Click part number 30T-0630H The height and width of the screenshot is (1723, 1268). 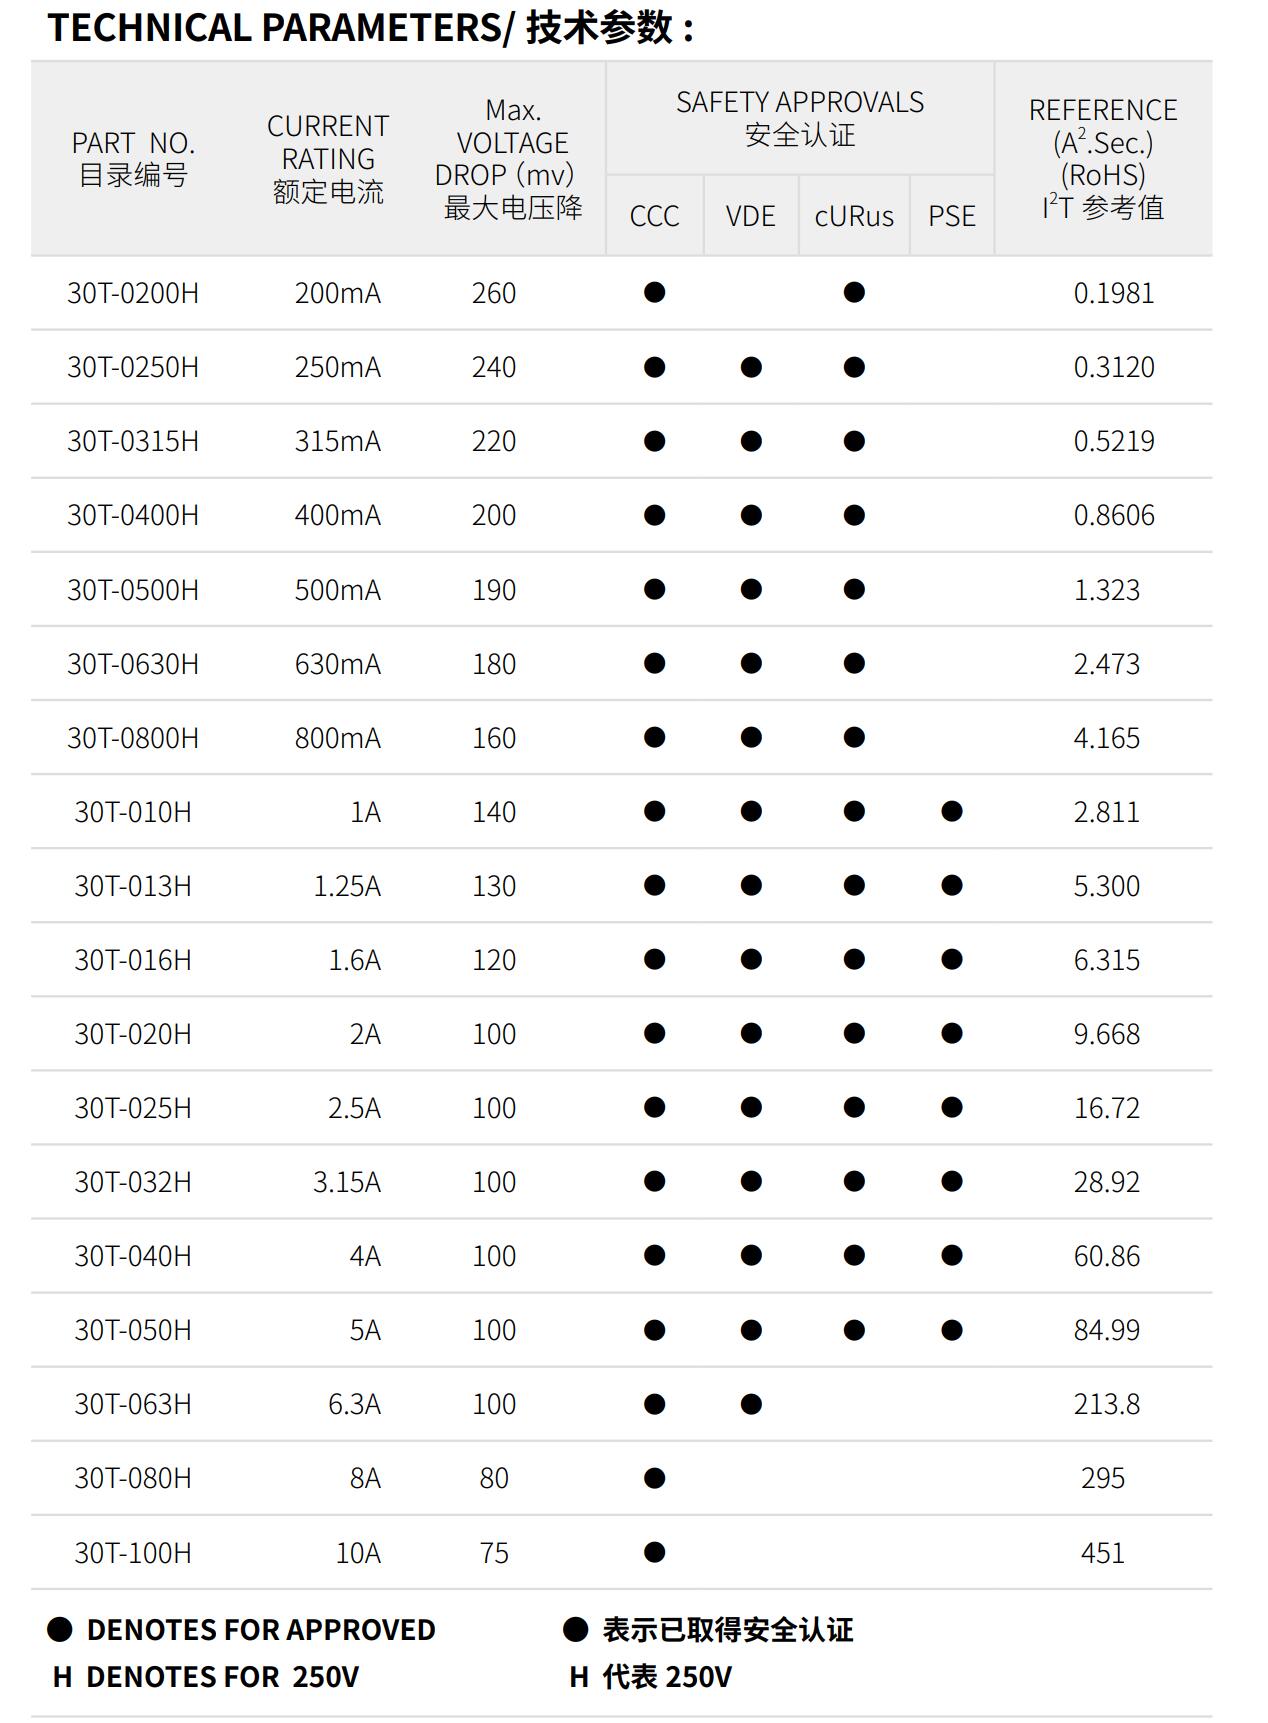click(133, 664)
